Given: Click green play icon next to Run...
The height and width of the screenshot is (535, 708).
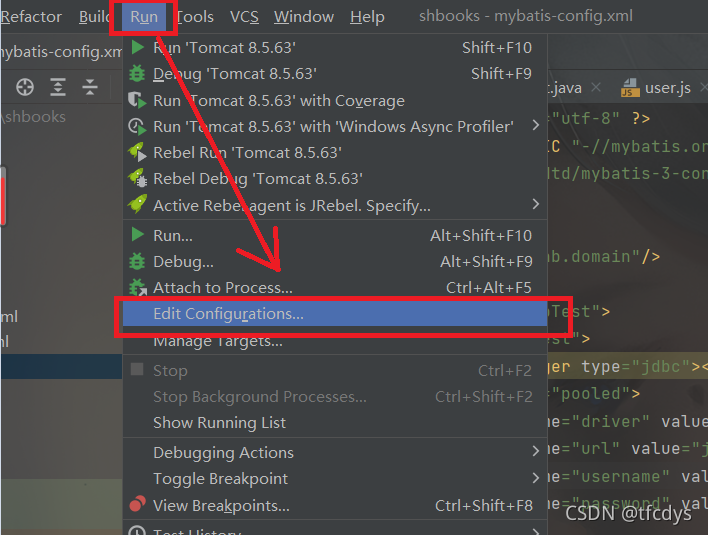Looking at the screenshot, I should (x=137, y=235).
